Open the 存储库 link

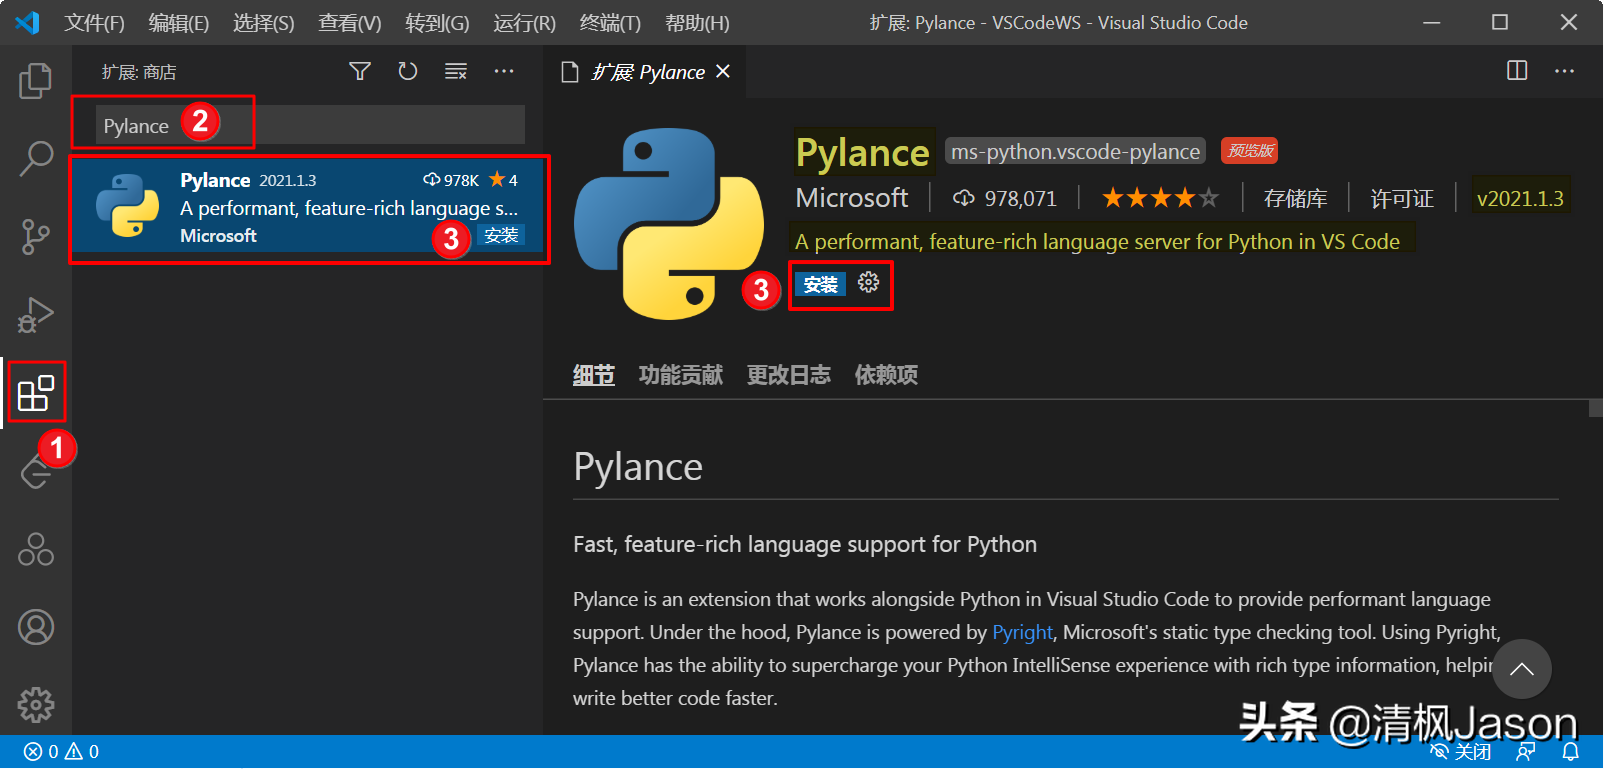pyautogui.click(x=1295, y=199)
